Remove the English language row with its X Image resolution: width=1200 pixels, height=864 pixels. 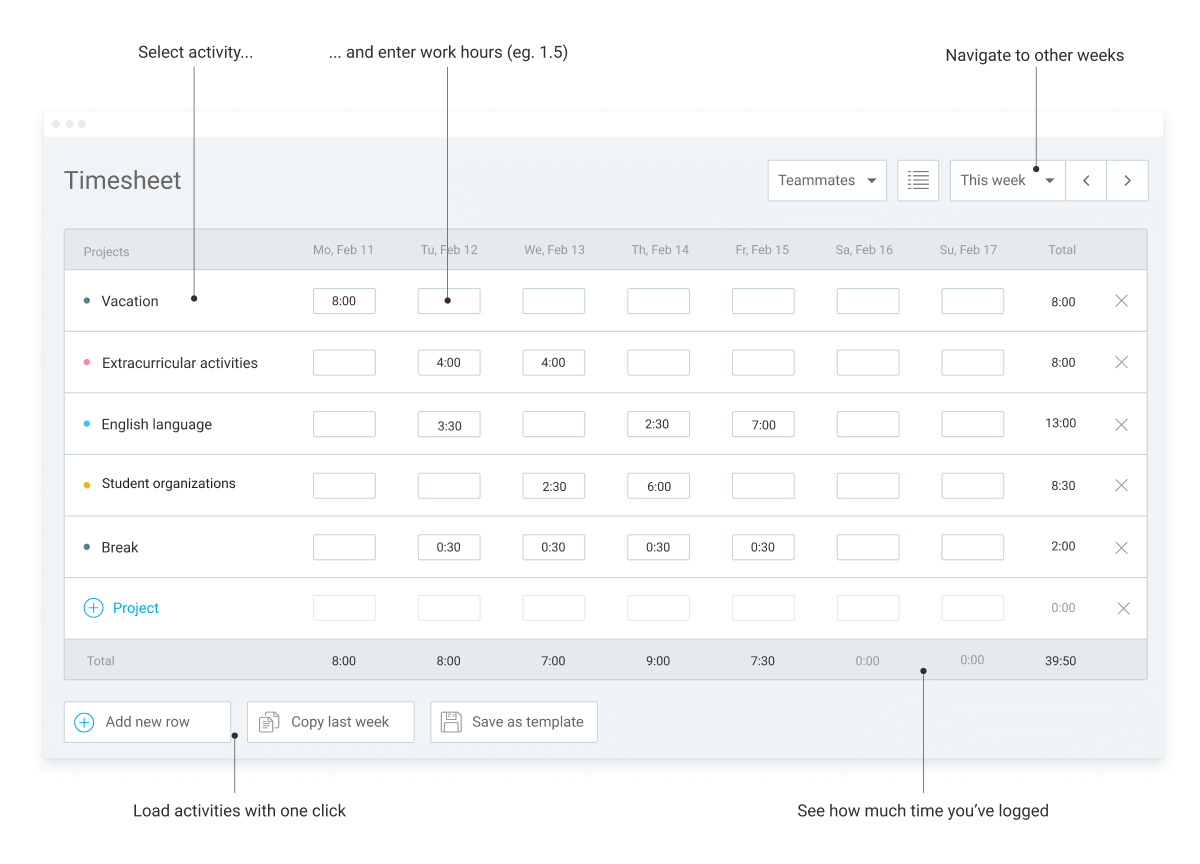pyautogui.click(x=1121, y=423)
